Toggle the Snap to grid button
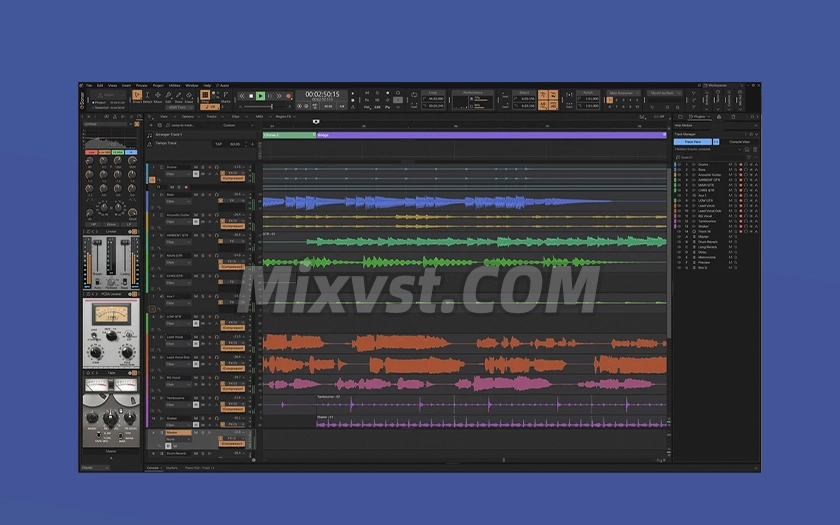 point(205,95)
